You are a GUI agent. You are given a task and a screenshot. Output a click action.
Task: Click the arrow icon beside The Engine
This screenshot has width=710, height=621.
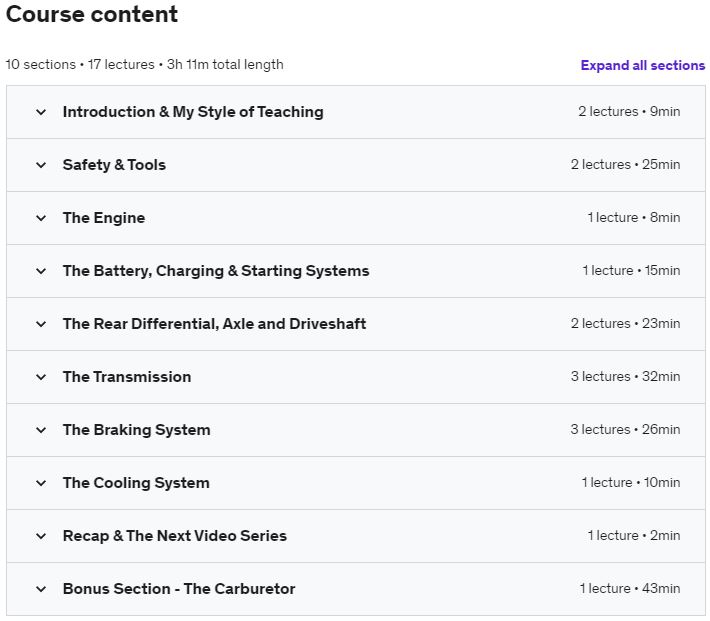[x=41, y=218]
